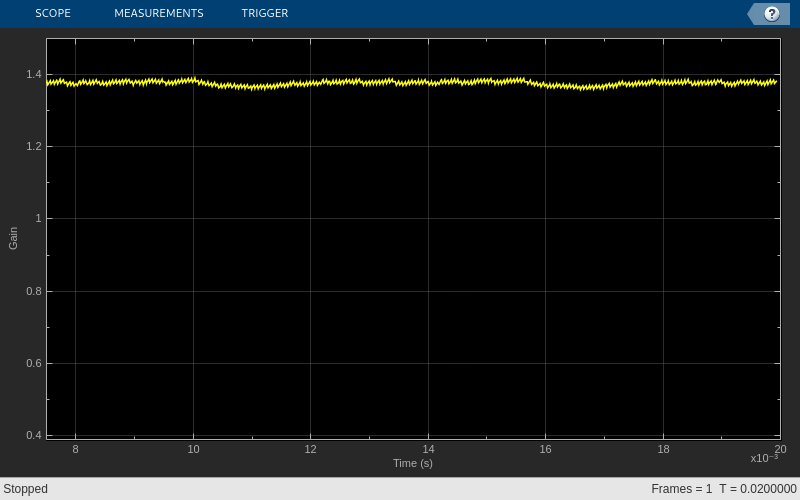Click the 8 x-axis tick label

click(76, 449)
